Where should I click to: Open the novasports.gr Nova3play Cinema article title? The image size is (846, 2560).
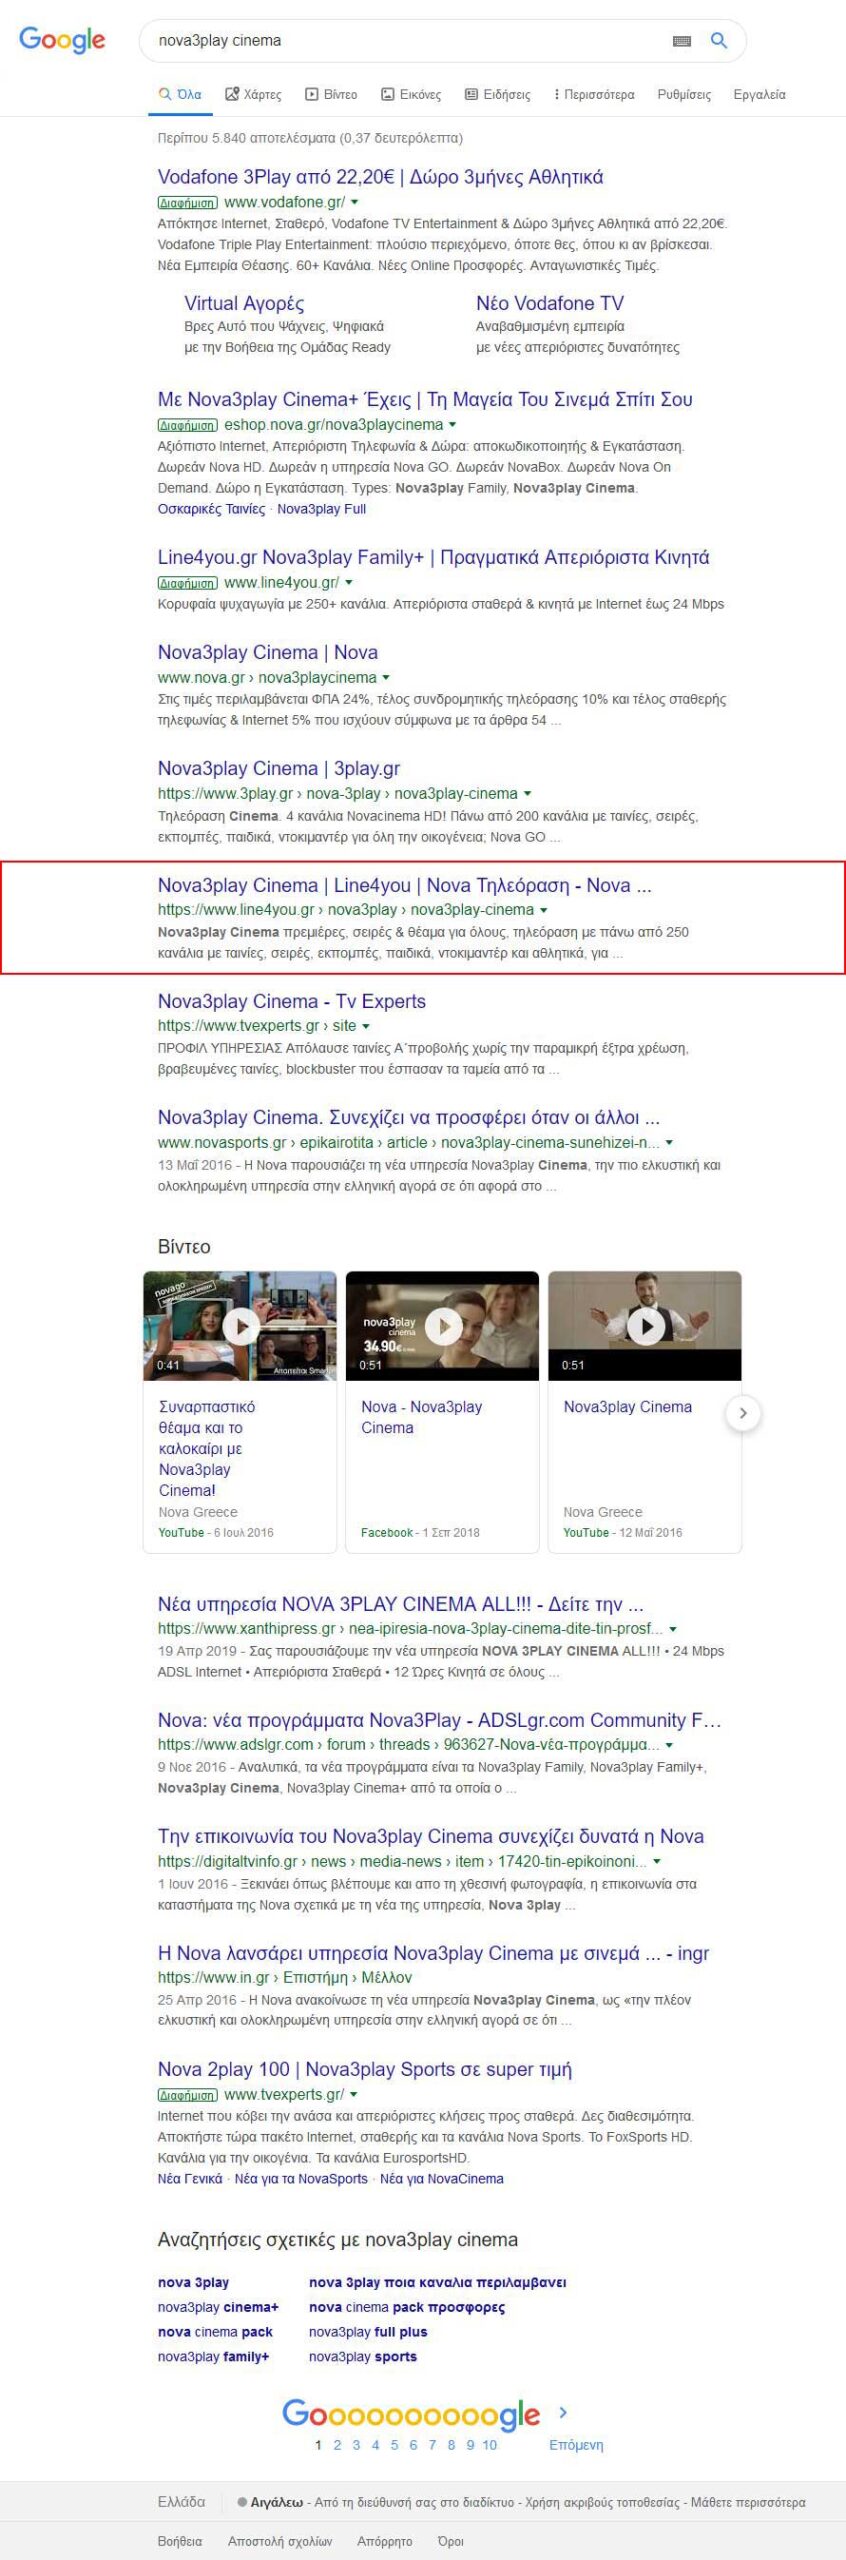pyautogui.click(x=409, y=1117)
